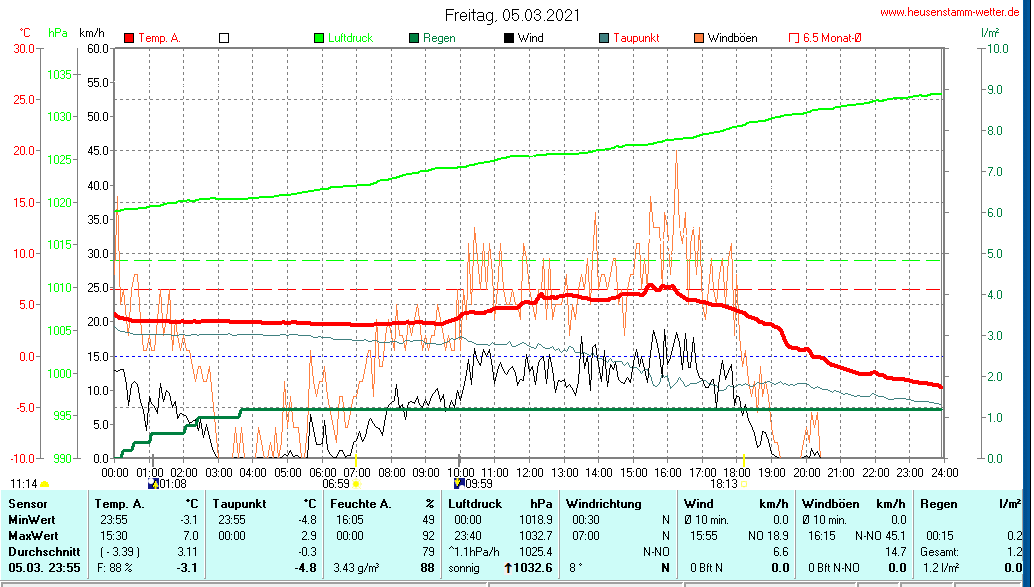Image resolution: width=1034 pixels, height=587 pixels.
Task: Click the sunrise marker at 06:59
Action: click(x=356, y=484)
